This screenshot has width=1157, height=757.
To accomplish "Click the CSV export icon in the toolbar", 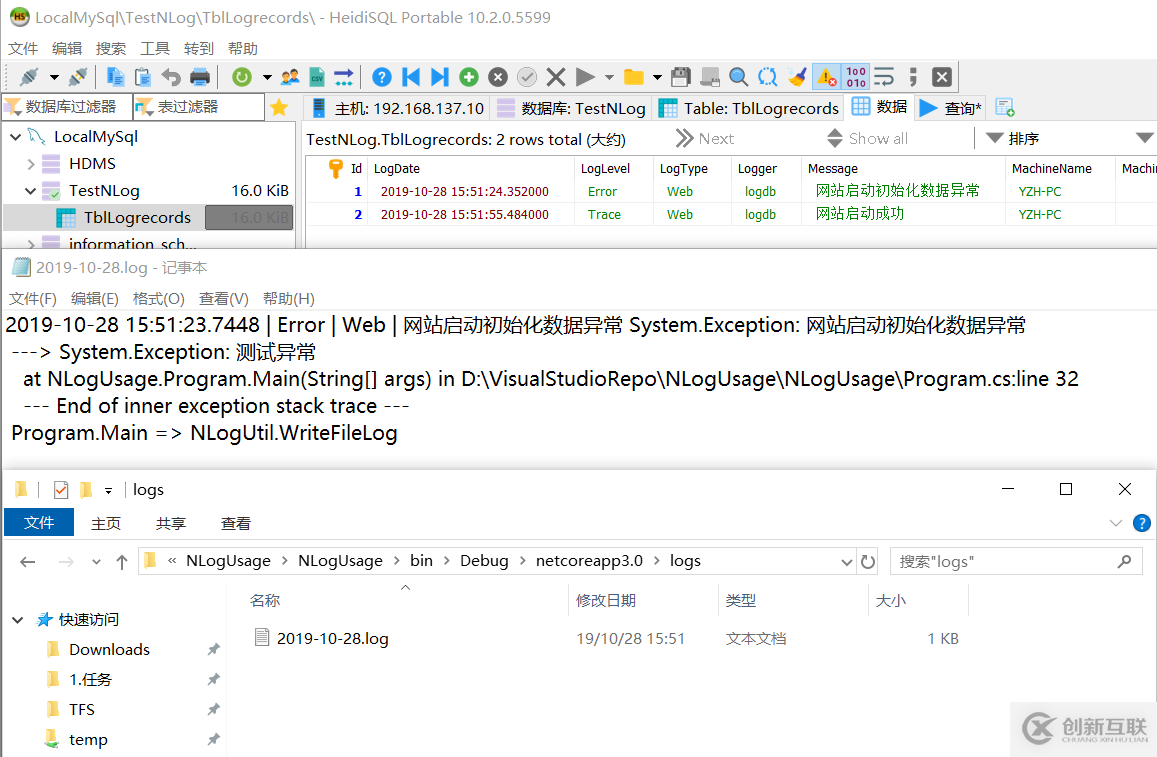I will coord(316,77).
